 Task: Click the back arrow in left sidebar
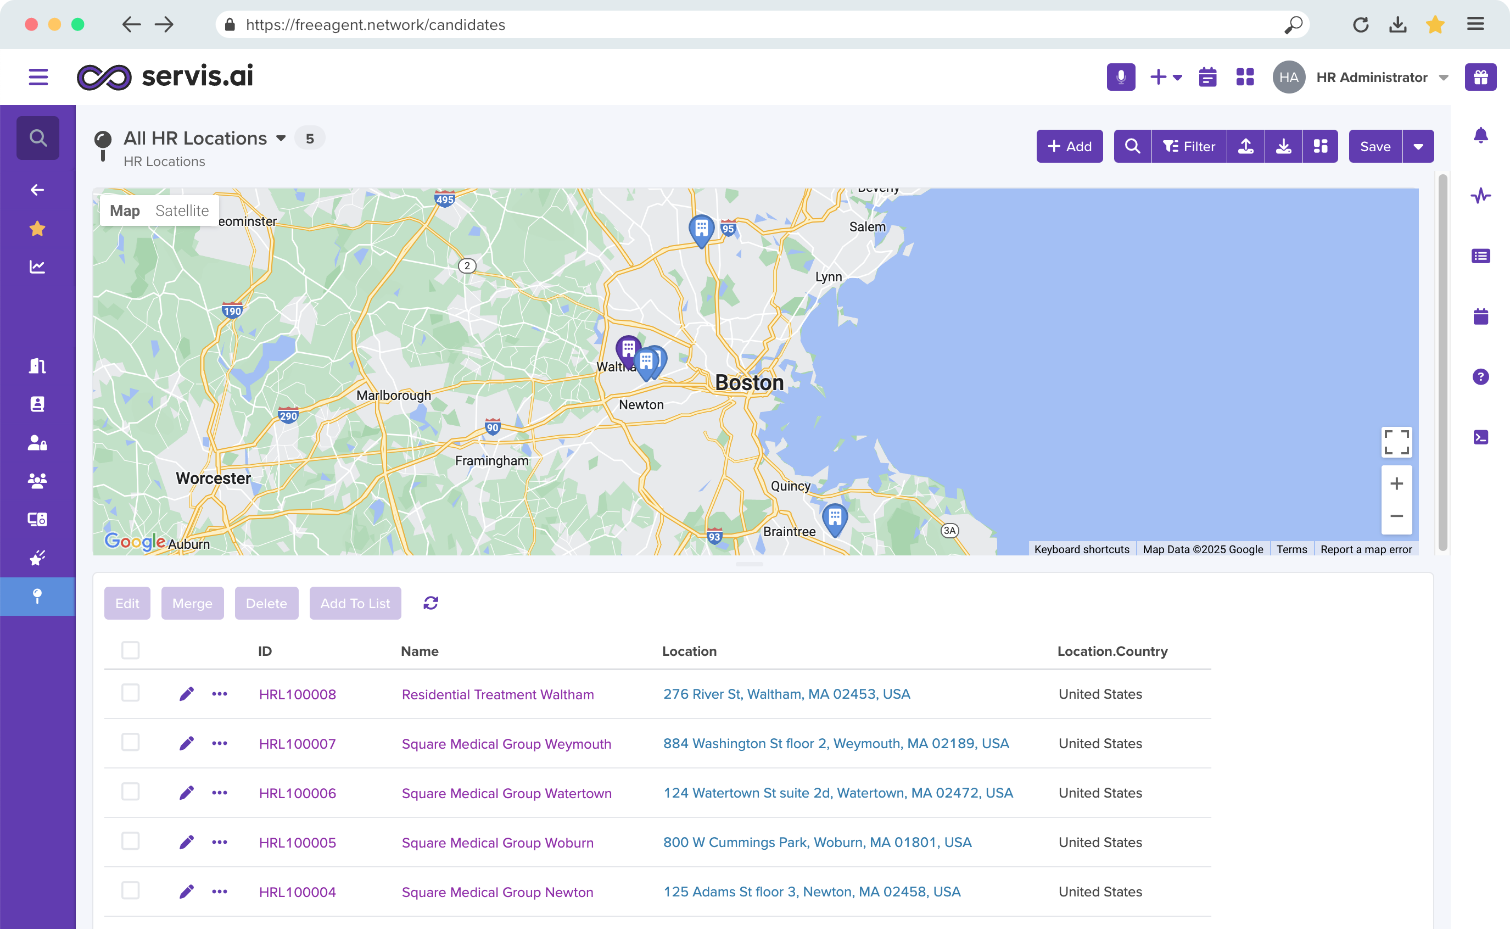(x=37, y=190)
